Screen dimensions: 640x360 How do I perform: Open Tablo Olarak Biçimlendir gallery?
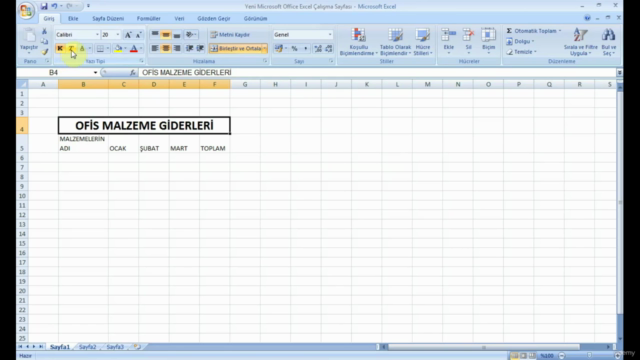[395, 42]
